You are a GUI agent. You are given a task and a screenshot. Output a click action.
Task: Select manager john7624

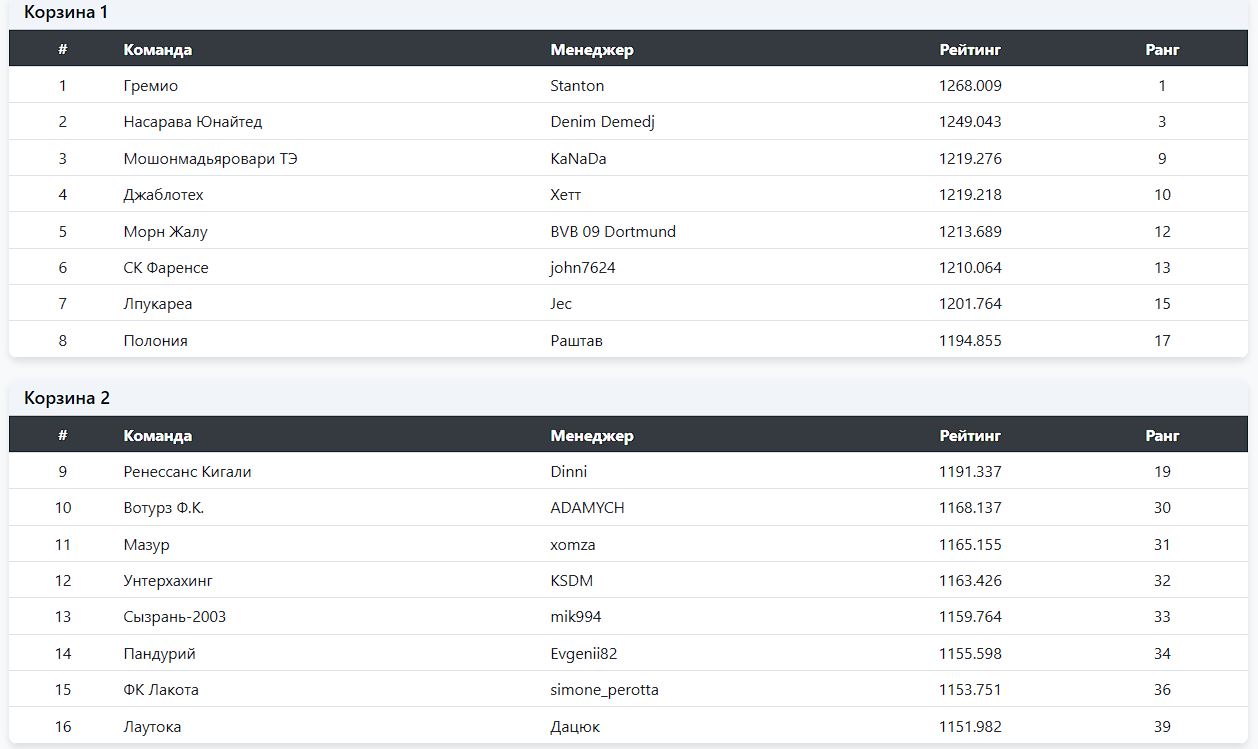[583, 268]
